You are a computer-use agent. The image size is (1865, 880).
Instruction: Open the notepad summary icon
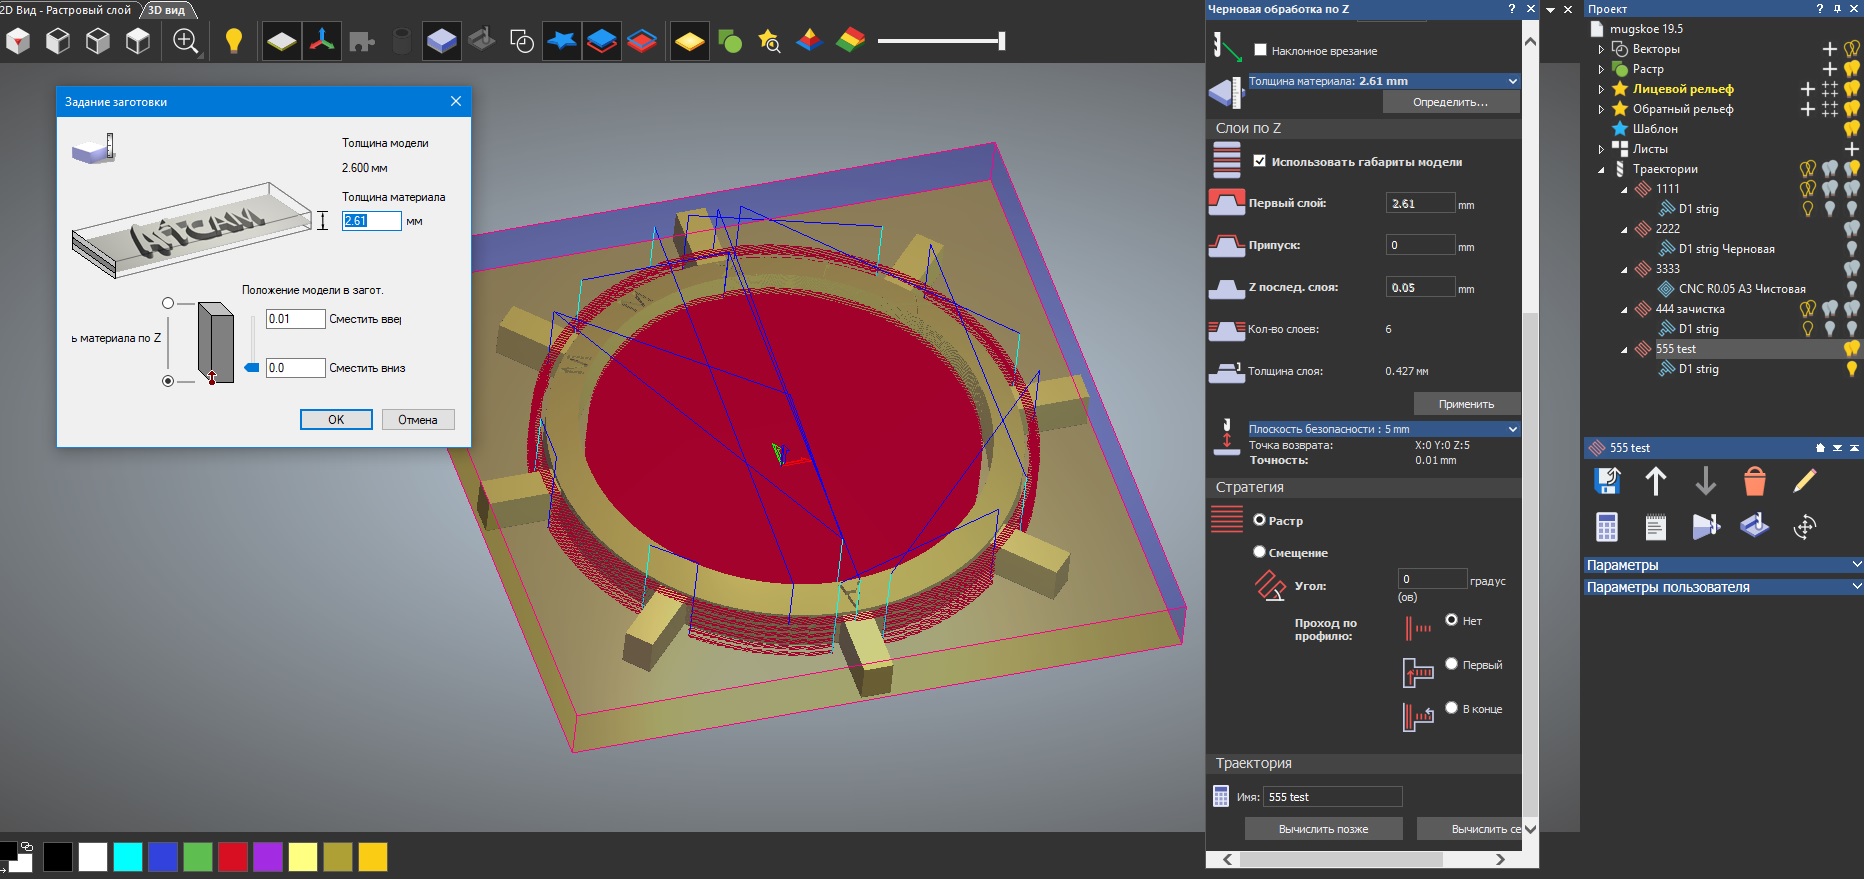(1656, 526)
